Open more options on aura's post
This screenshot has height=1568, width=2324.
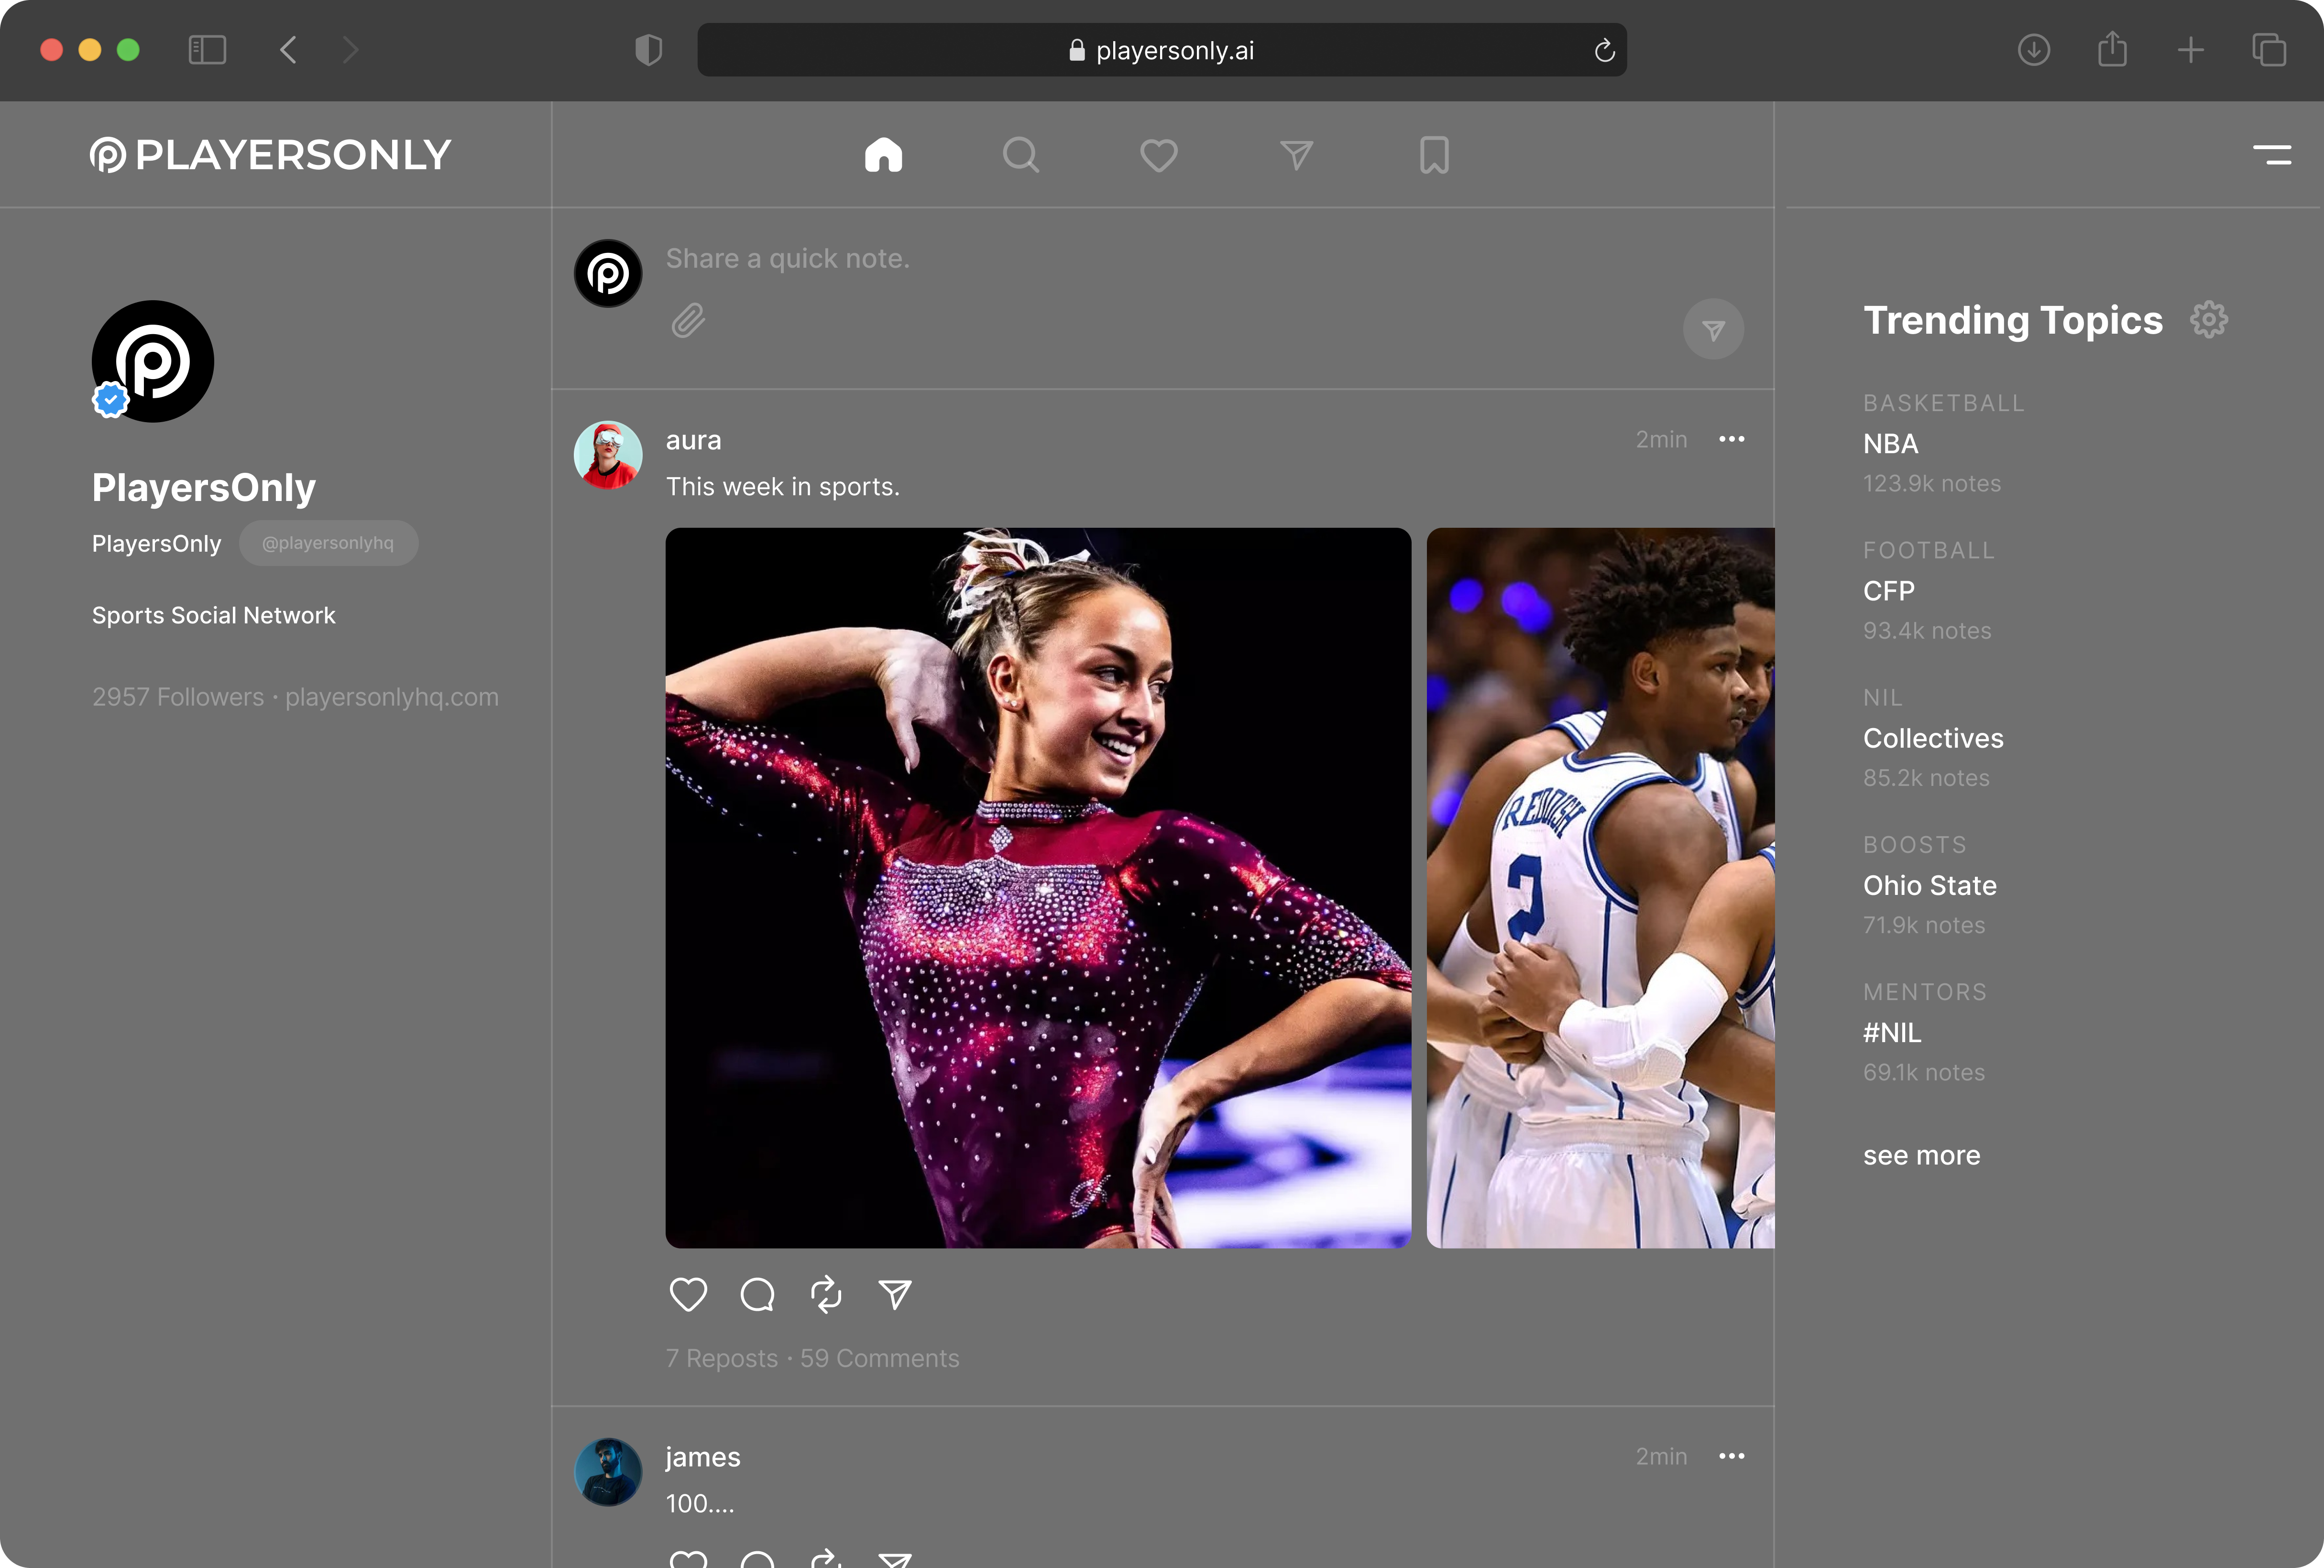pos(1731,439)
